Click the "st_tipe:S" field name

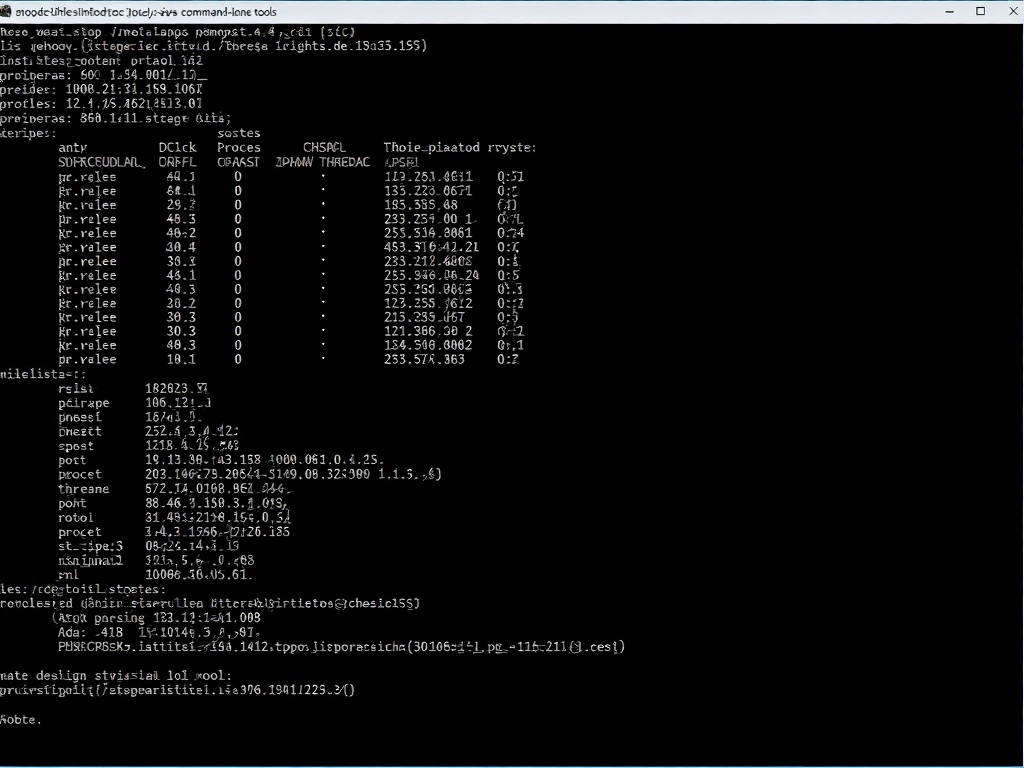tap(91, 547)
